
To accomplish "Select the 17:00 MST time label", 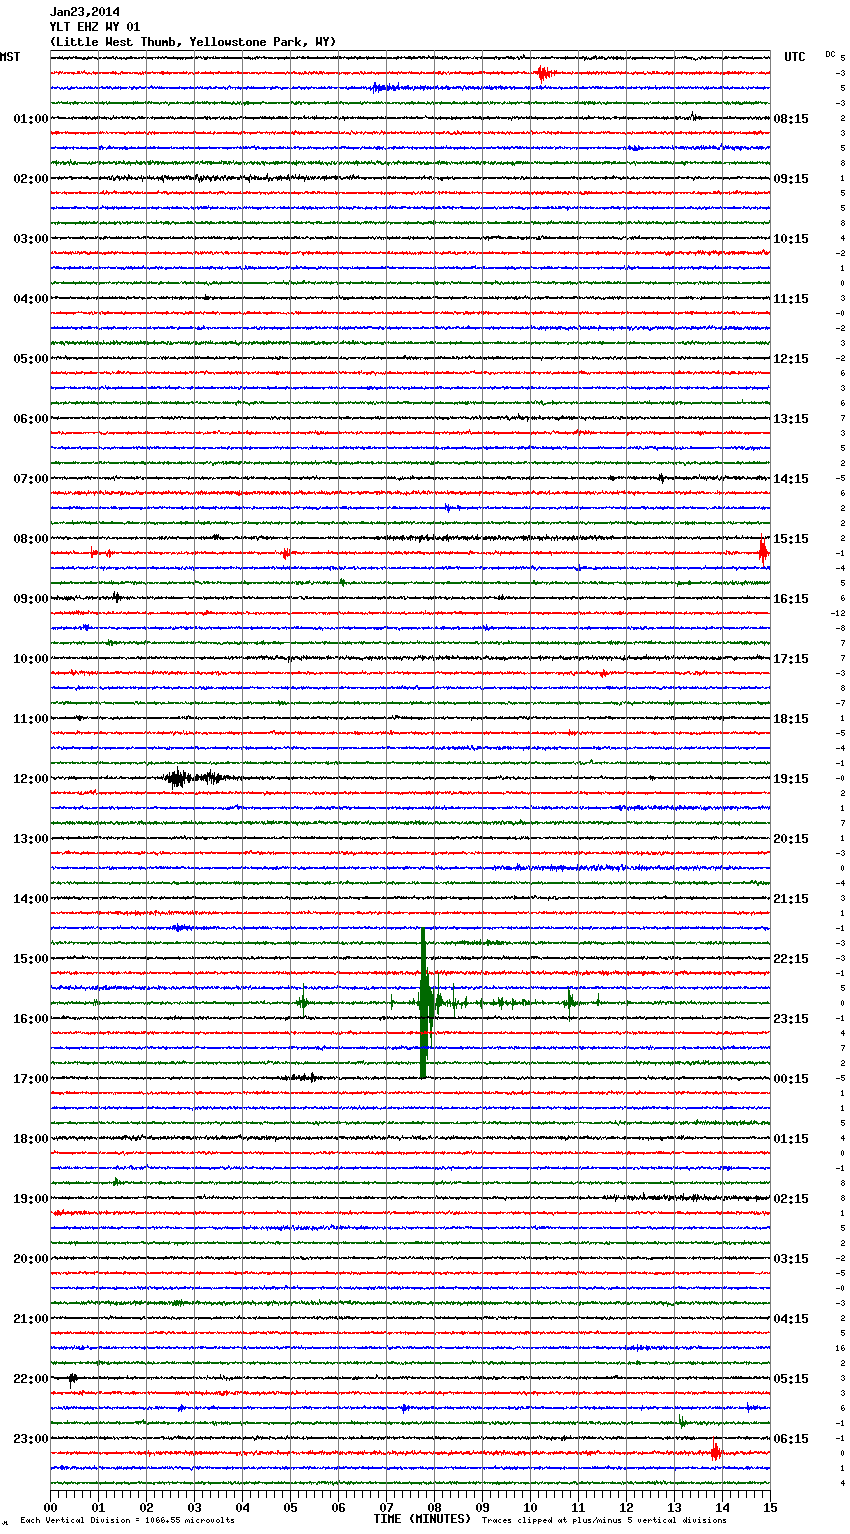I will (x=31, y=1079).
